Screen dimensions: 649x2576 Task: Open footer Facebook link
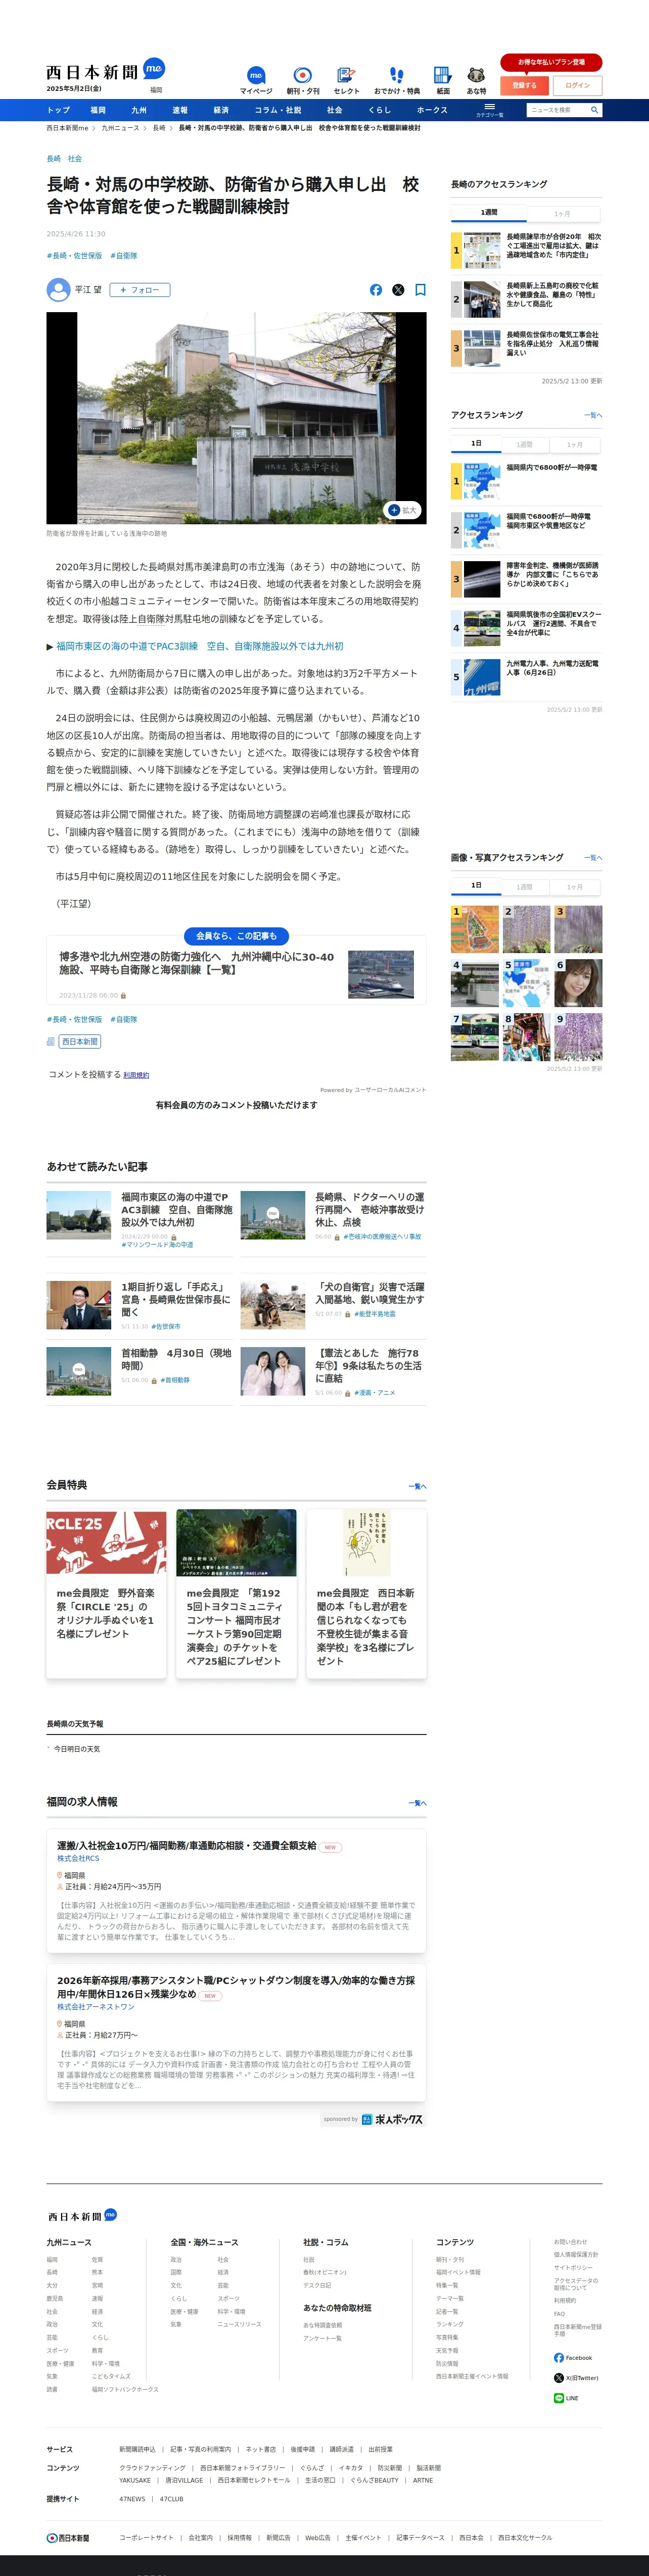(x=573, y=2357)
